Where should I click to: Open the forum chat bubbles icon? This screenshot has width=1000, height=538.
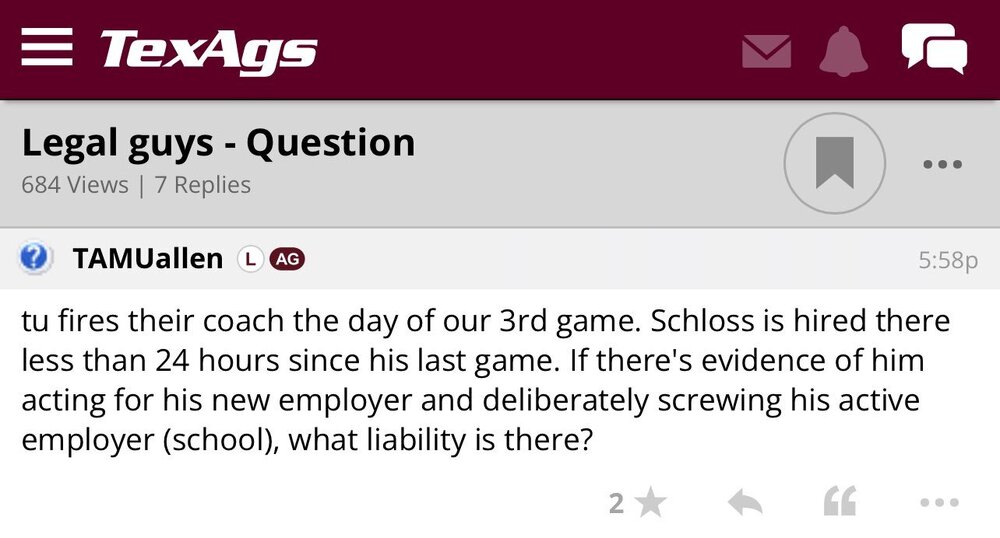click(x=933, y=48)
